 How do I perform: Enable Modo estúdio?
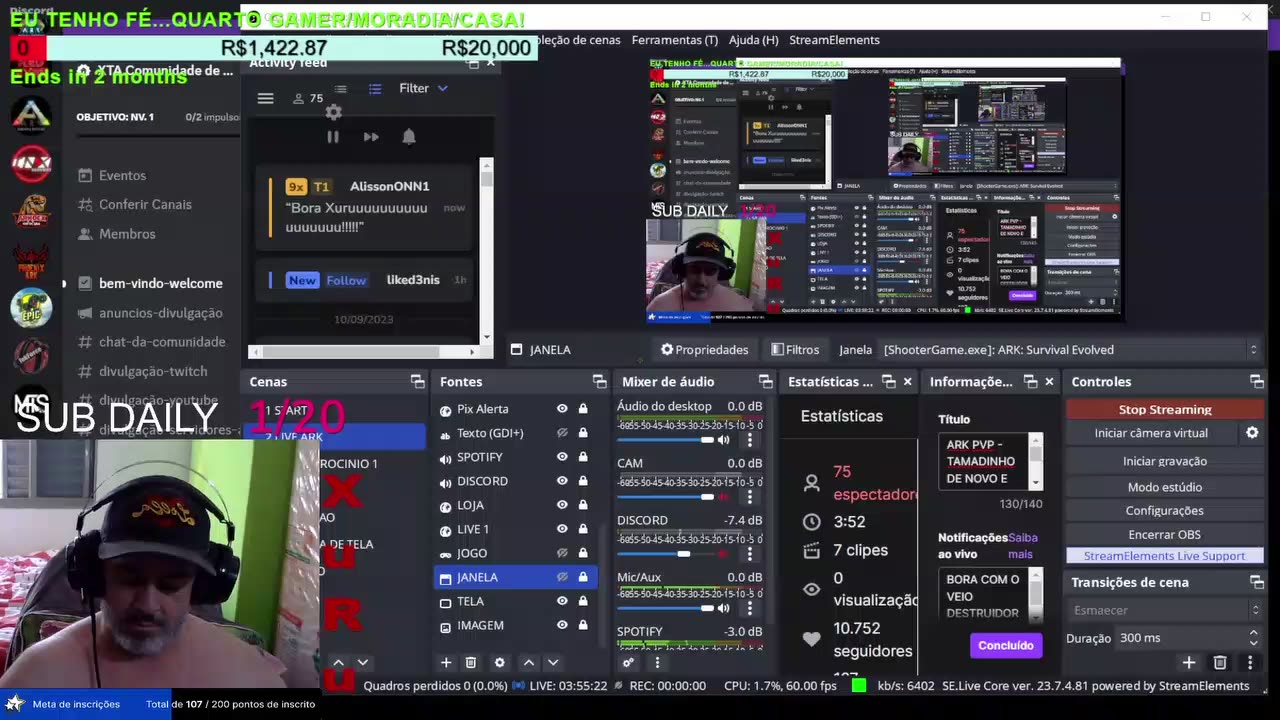[x=1165, y=487]
